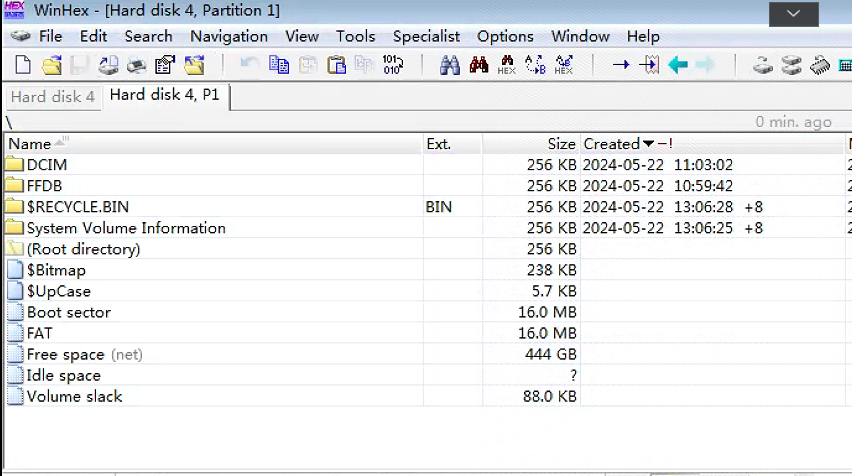Click the Go To Offset arrow icon
Screen dimensions: 852x476
pyautogui.click(x=621, y=65)
